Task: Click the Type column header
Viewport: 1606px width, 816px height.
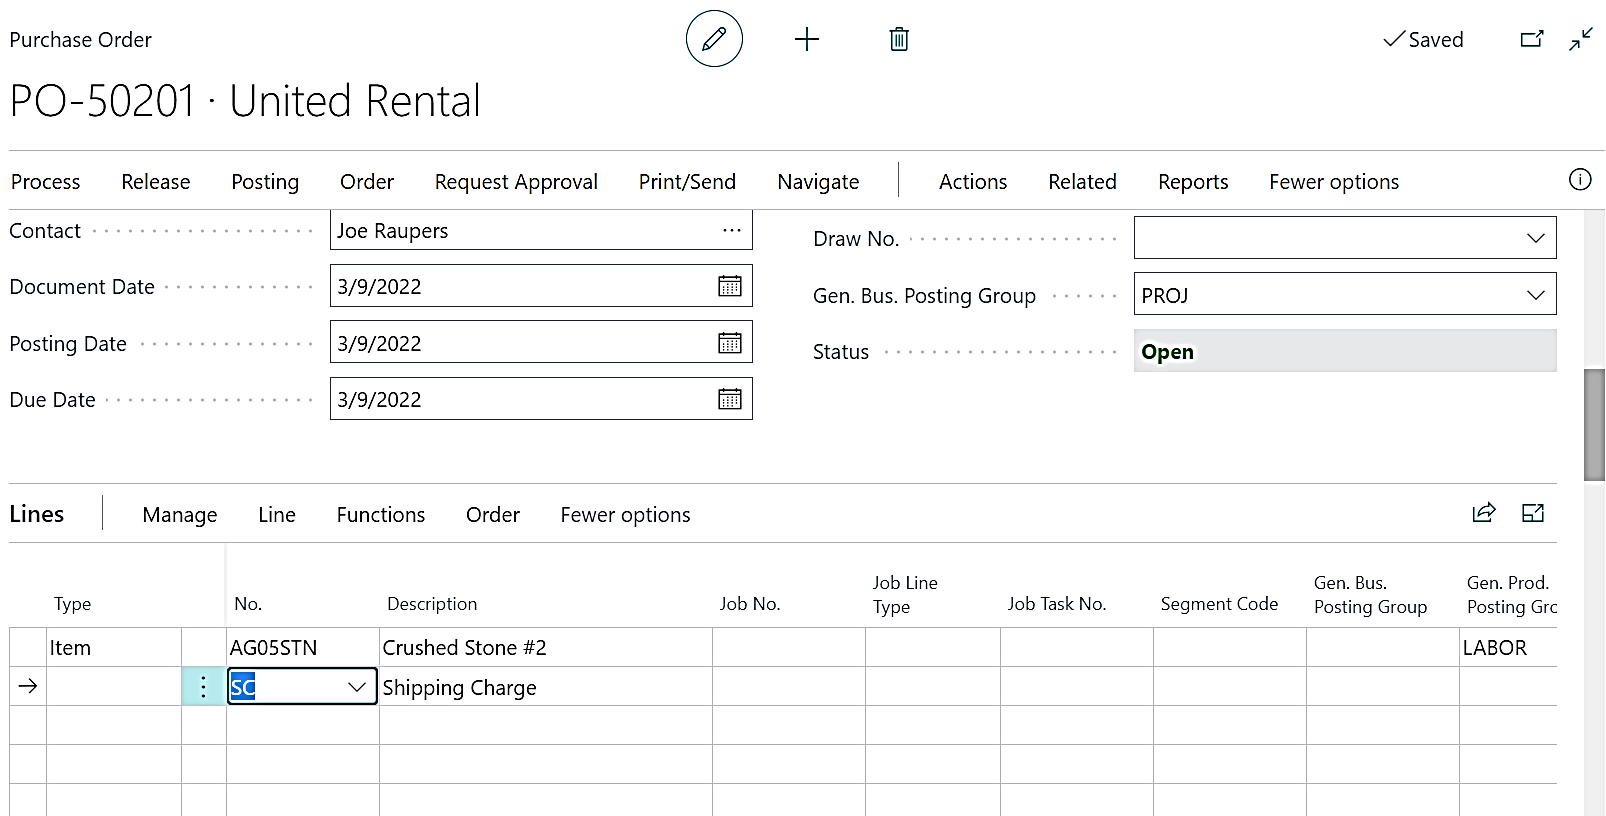Action: tap(72, 603)
